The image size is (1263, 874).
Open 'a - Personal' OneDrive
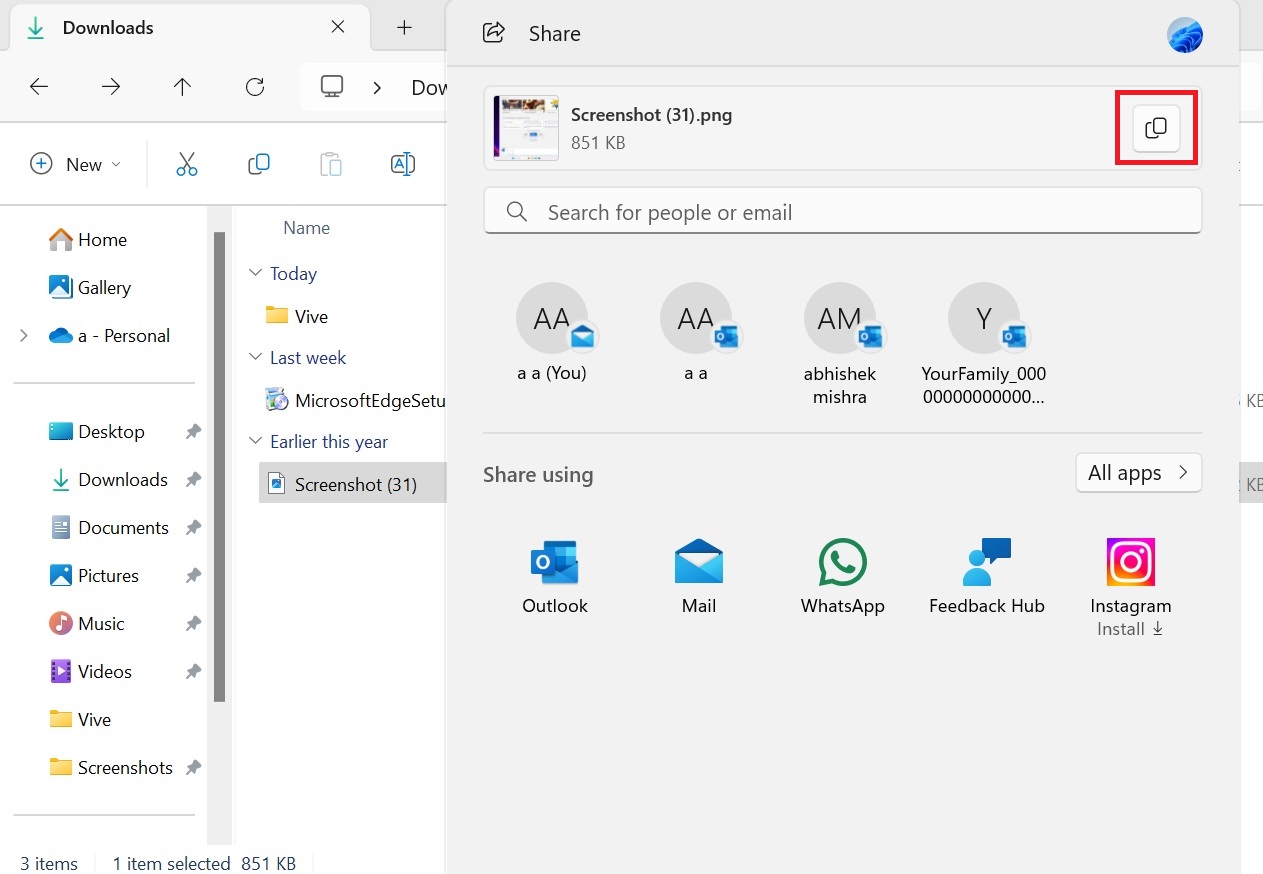click(x=110, y=336)
